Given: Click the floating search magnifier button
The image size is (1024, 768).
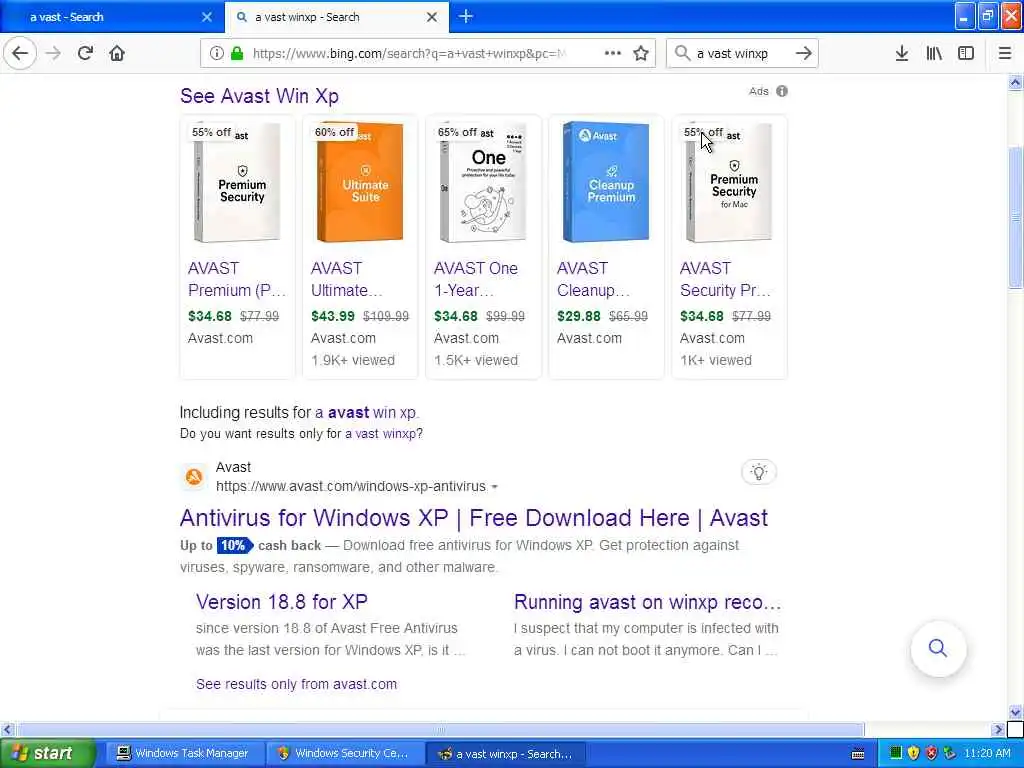Looking at the screenshot, I should [938, 648].
